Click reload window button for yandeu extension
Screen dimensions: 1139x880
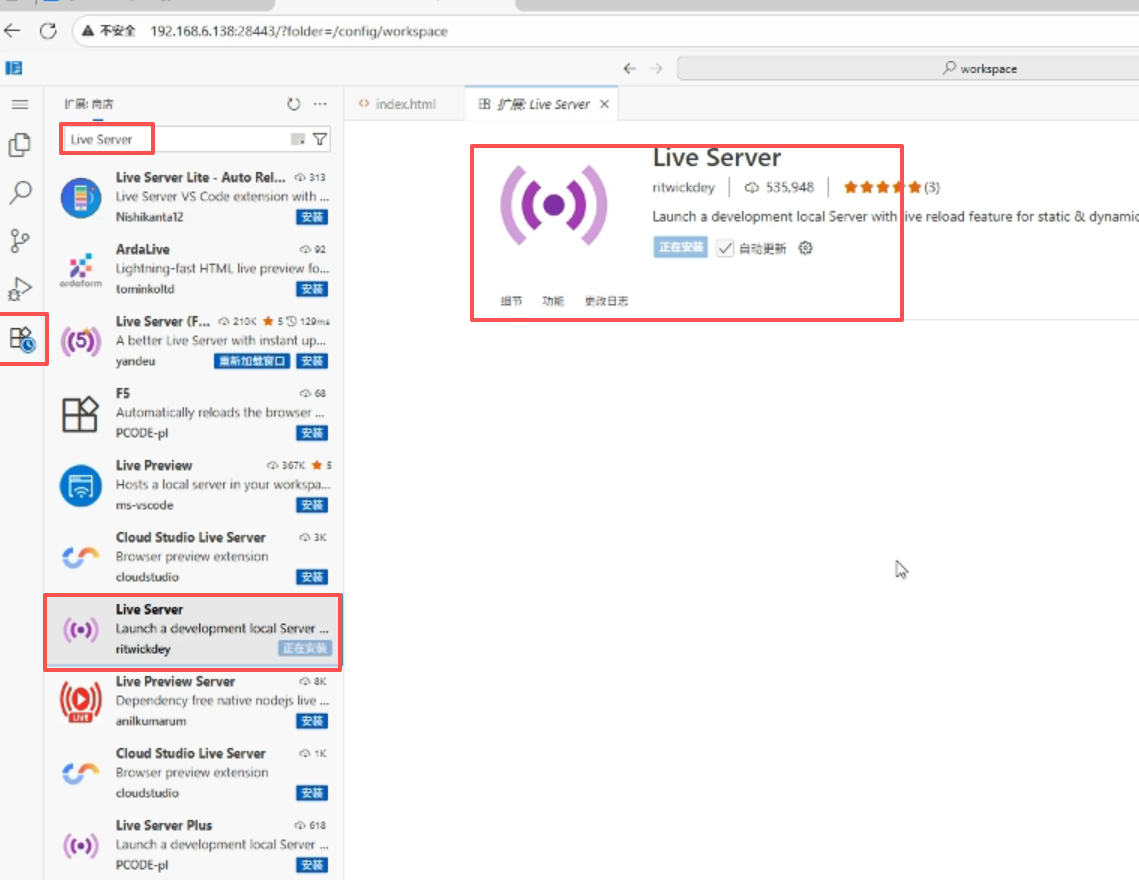coord(254,361)
